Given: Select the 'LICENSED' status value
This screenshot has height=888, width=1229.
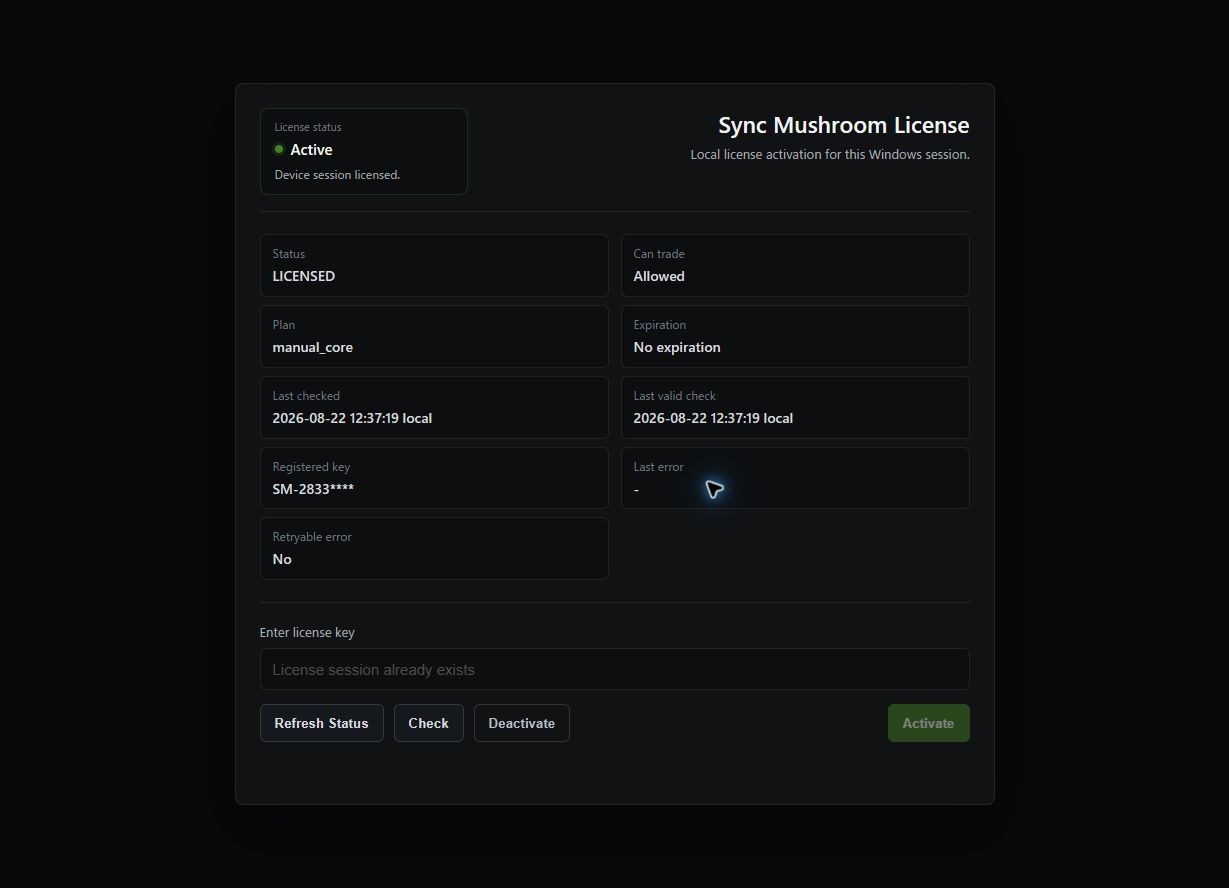Looking at the screenshot, I should click(x=303, y=276).
